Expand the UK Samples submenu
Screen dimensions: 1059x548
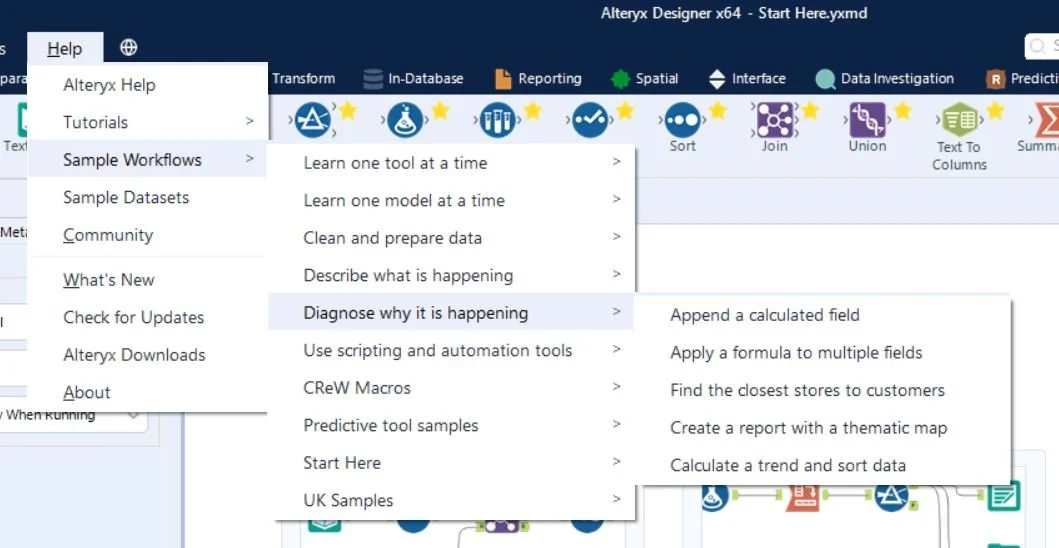(451, 501)
